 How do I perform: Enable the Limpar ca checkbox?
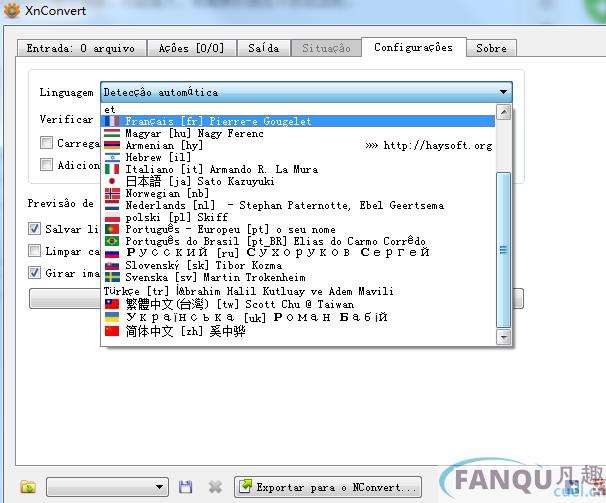point(34,251)
